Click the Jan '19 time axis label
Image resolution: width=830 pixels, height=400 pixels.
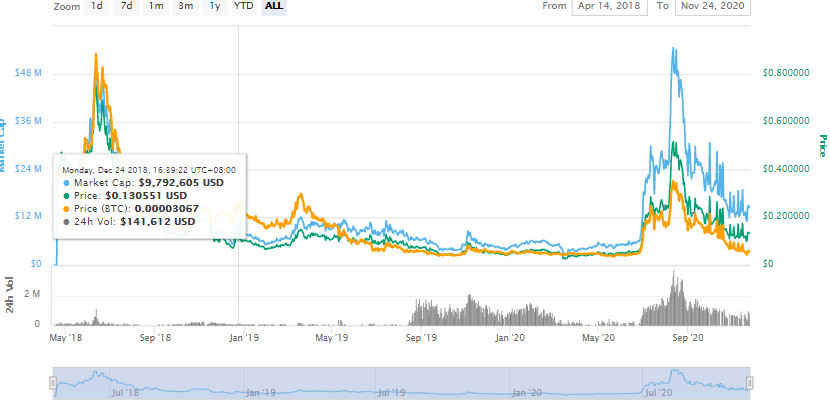click(243, 337)
